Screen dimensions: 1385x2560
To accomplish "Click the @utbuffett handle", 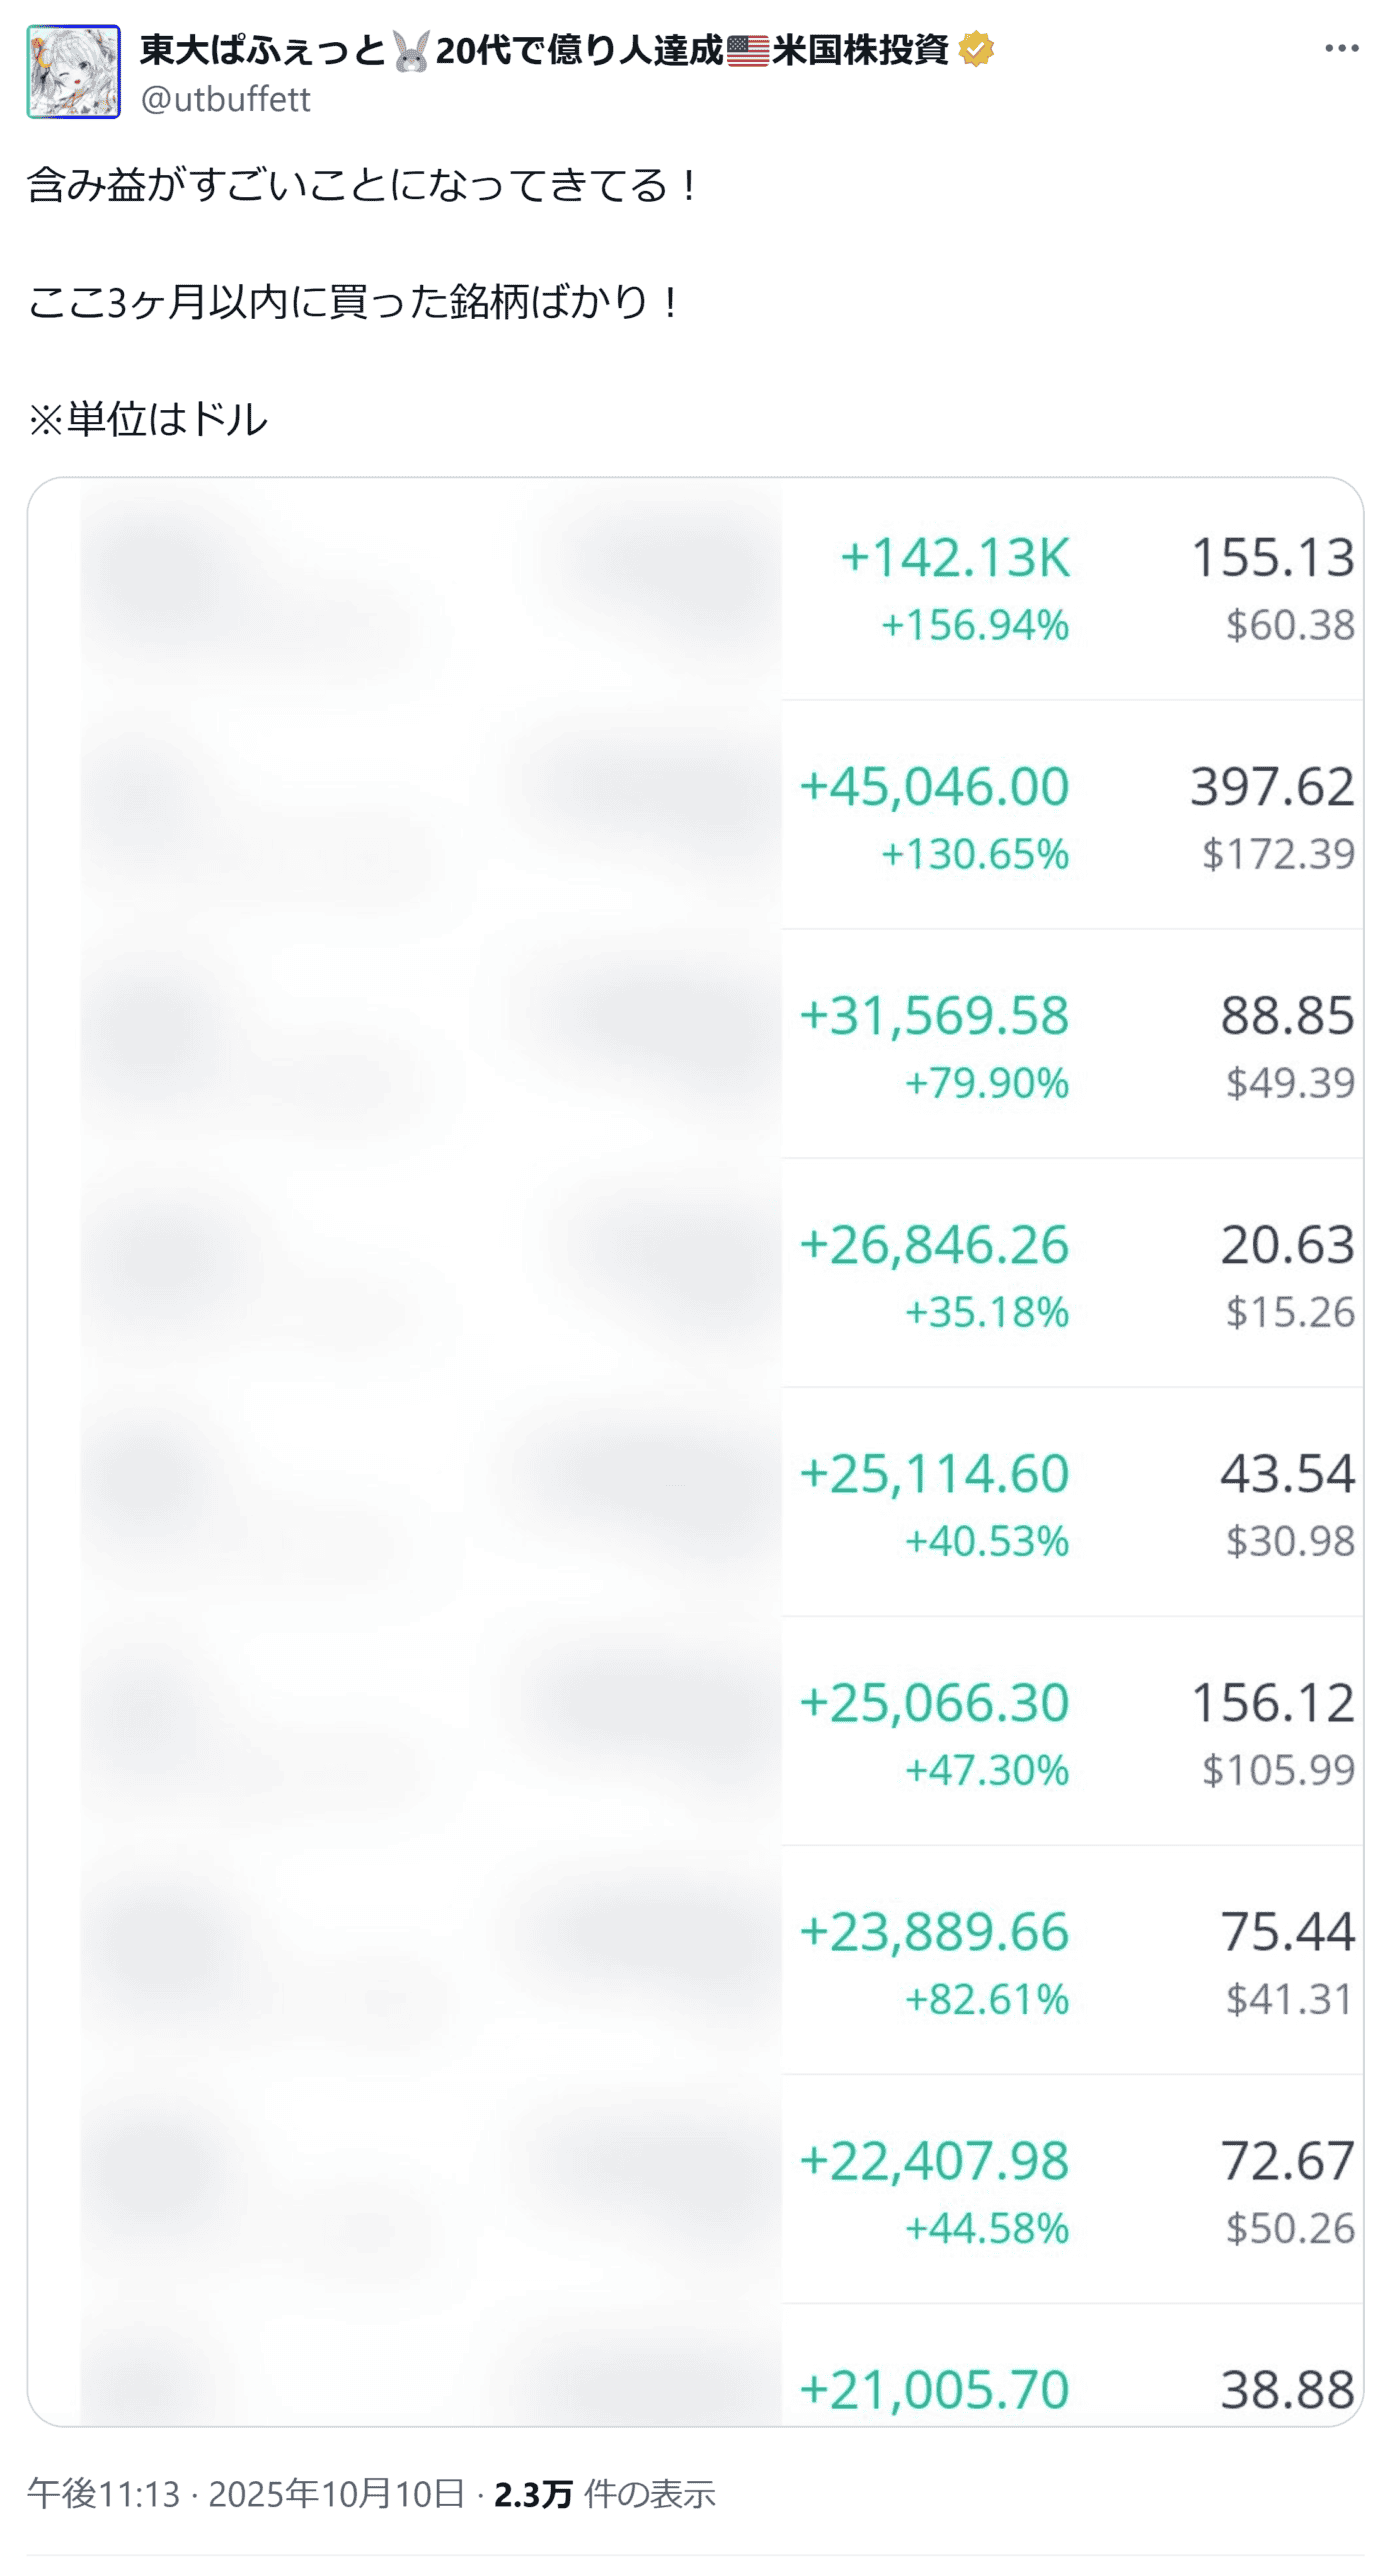I will (x=226, y=99).
